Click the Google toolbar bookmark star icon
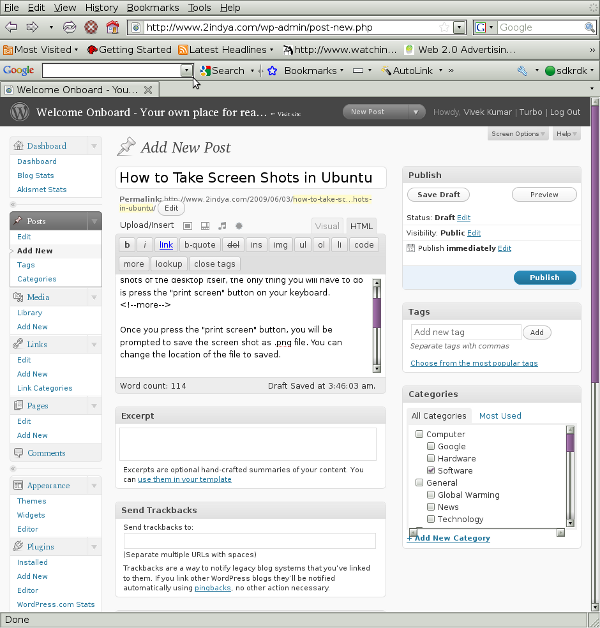Image resolution: width=600 pixels, height=628 pixels. coord(272,71)
